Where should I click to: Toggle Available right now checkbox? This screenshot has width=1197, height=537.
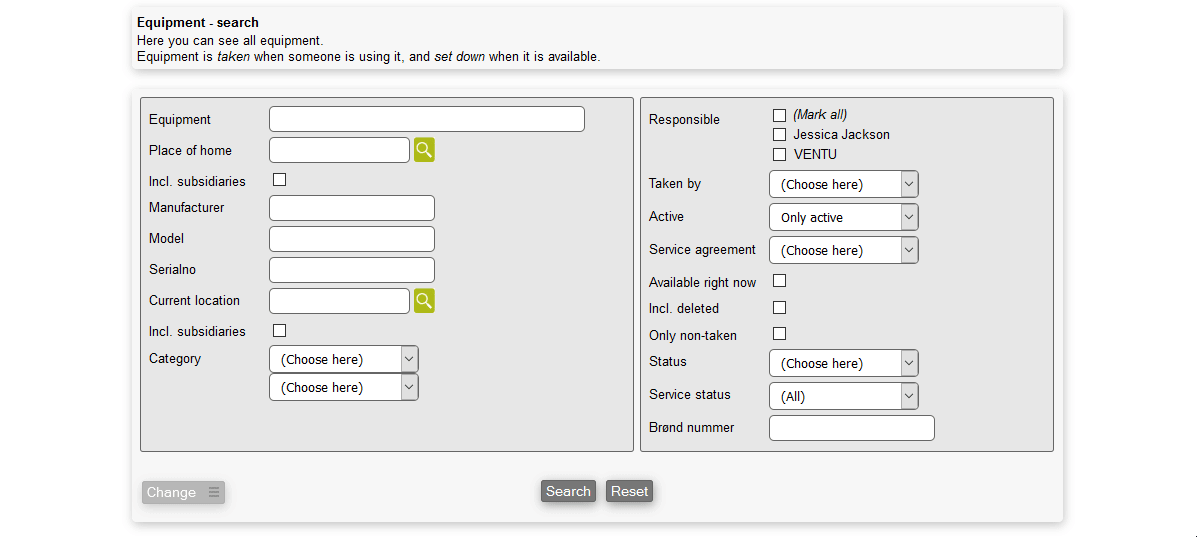[780, 281]
